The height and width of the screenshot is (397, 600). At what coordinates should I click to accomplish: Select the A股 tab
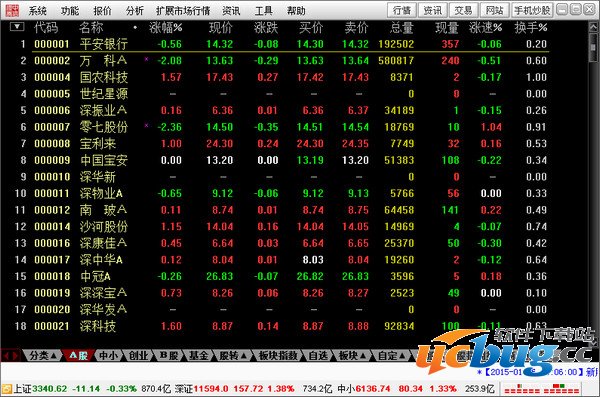click(x=78, y=356)
